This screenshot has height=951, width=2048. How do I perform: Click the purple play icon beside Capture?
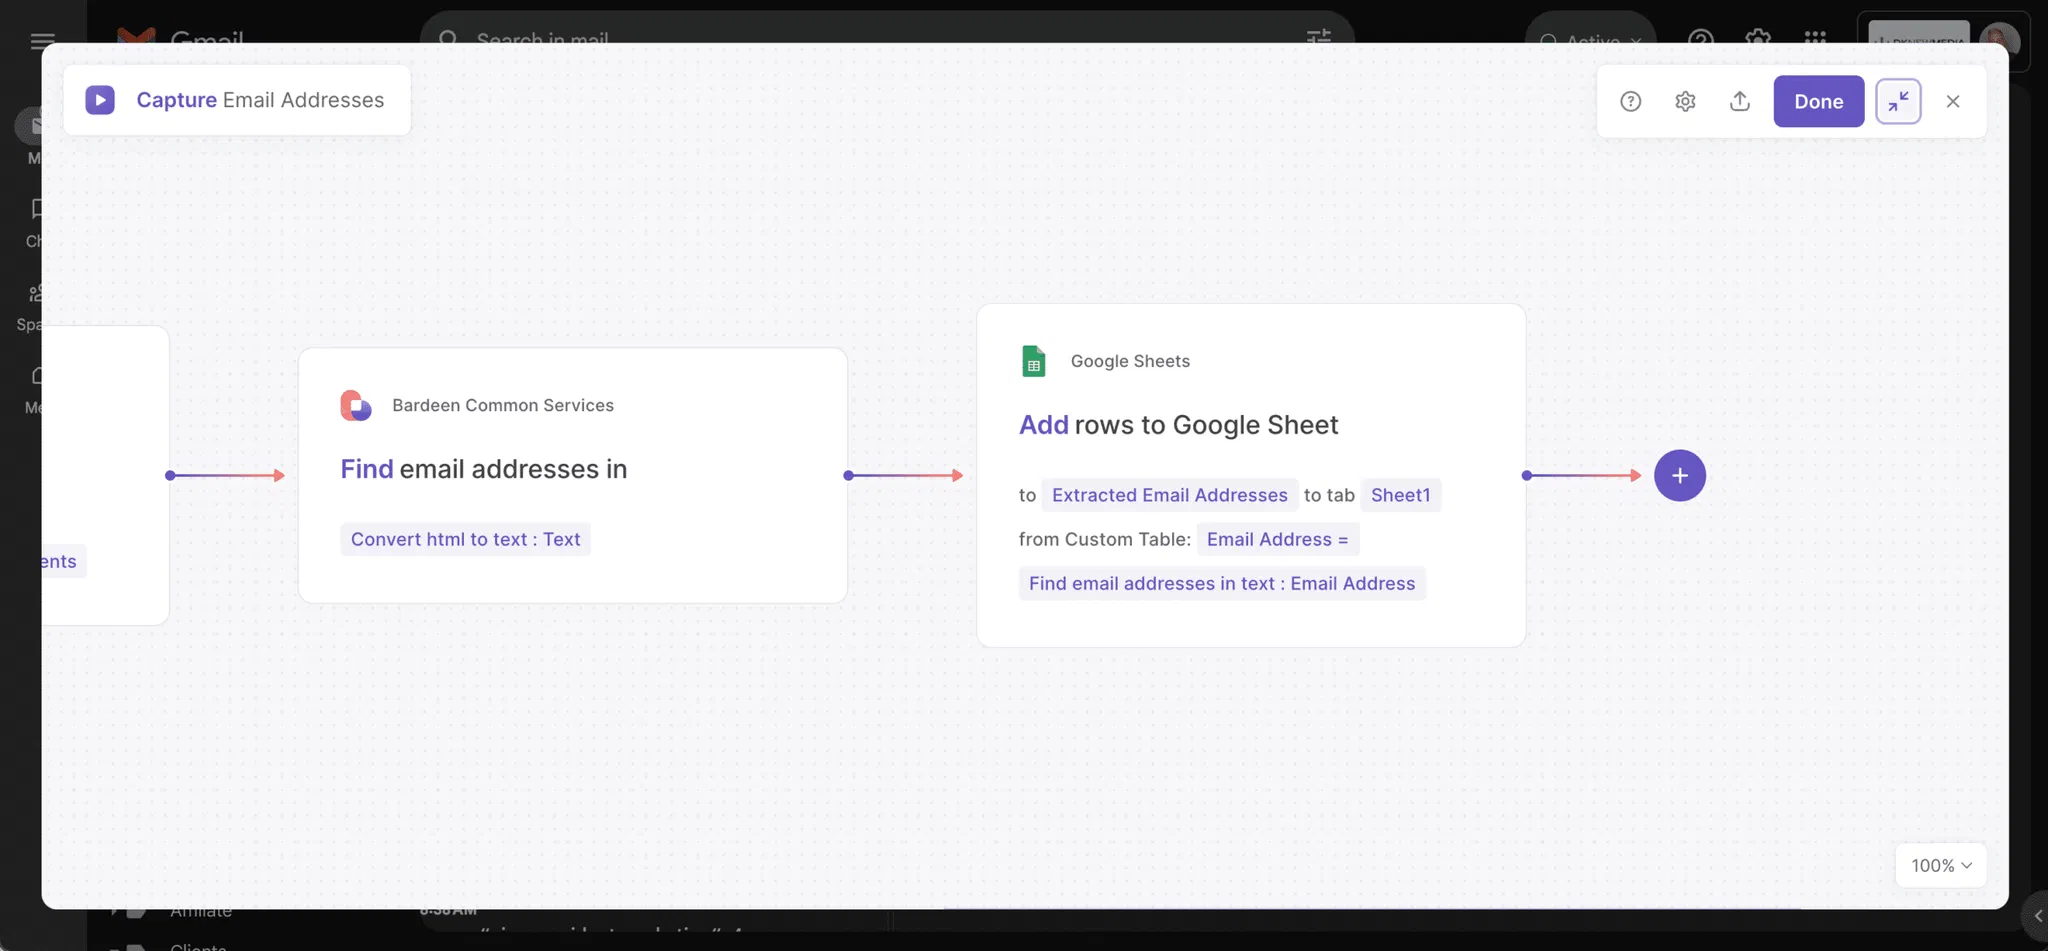pos(100,100)
